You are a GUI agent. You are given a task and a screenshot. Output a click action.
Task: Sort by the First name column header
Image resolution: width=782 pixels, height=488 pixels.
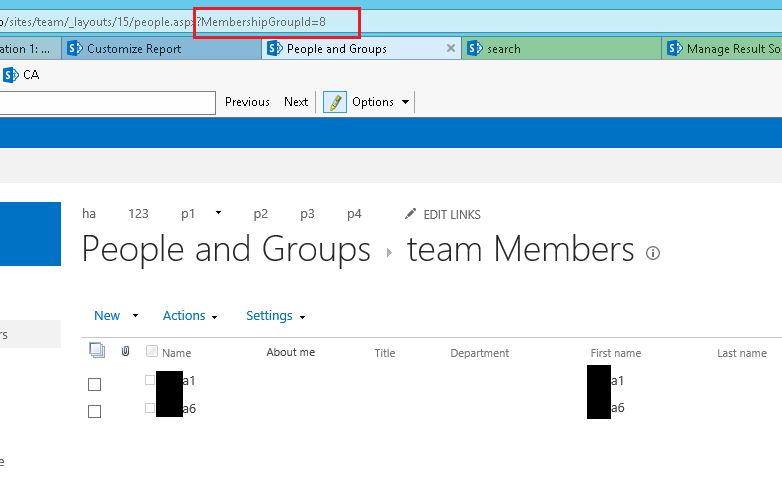pyautogui.click(x=615, y=353)
